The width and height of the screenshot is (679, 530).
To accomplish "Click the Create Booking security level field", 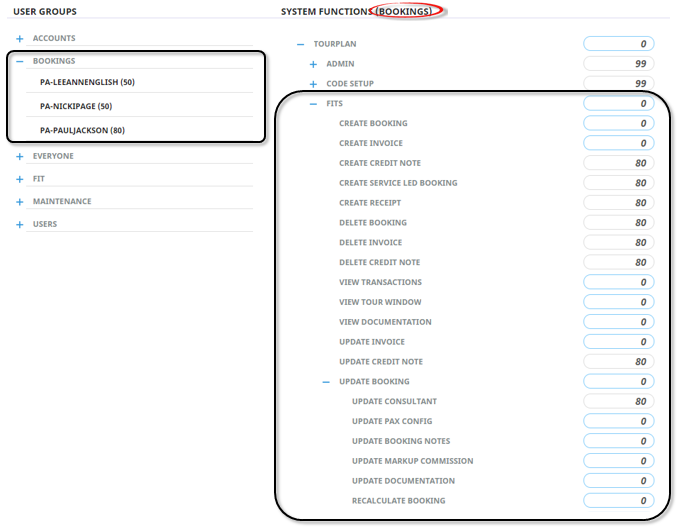I will pos(618,124).
